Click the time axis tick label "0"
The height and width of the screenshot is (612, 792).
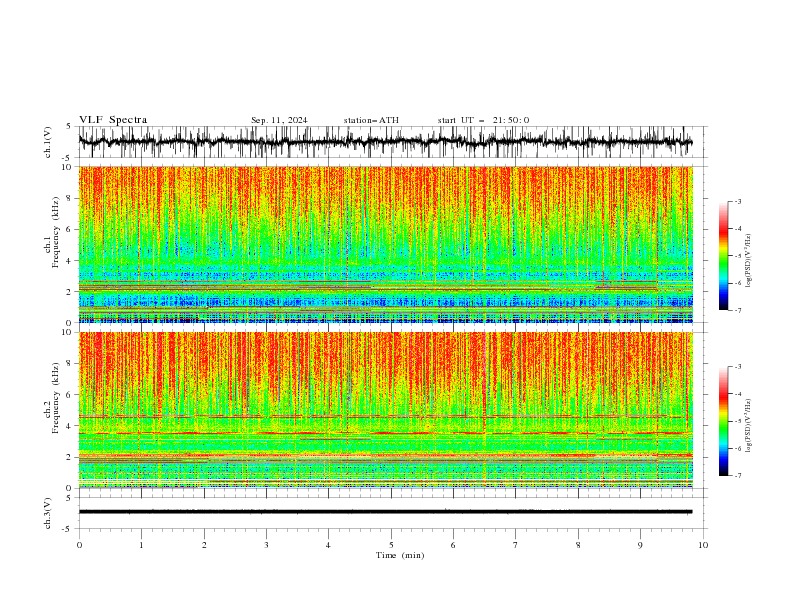[x=79, y=545]
